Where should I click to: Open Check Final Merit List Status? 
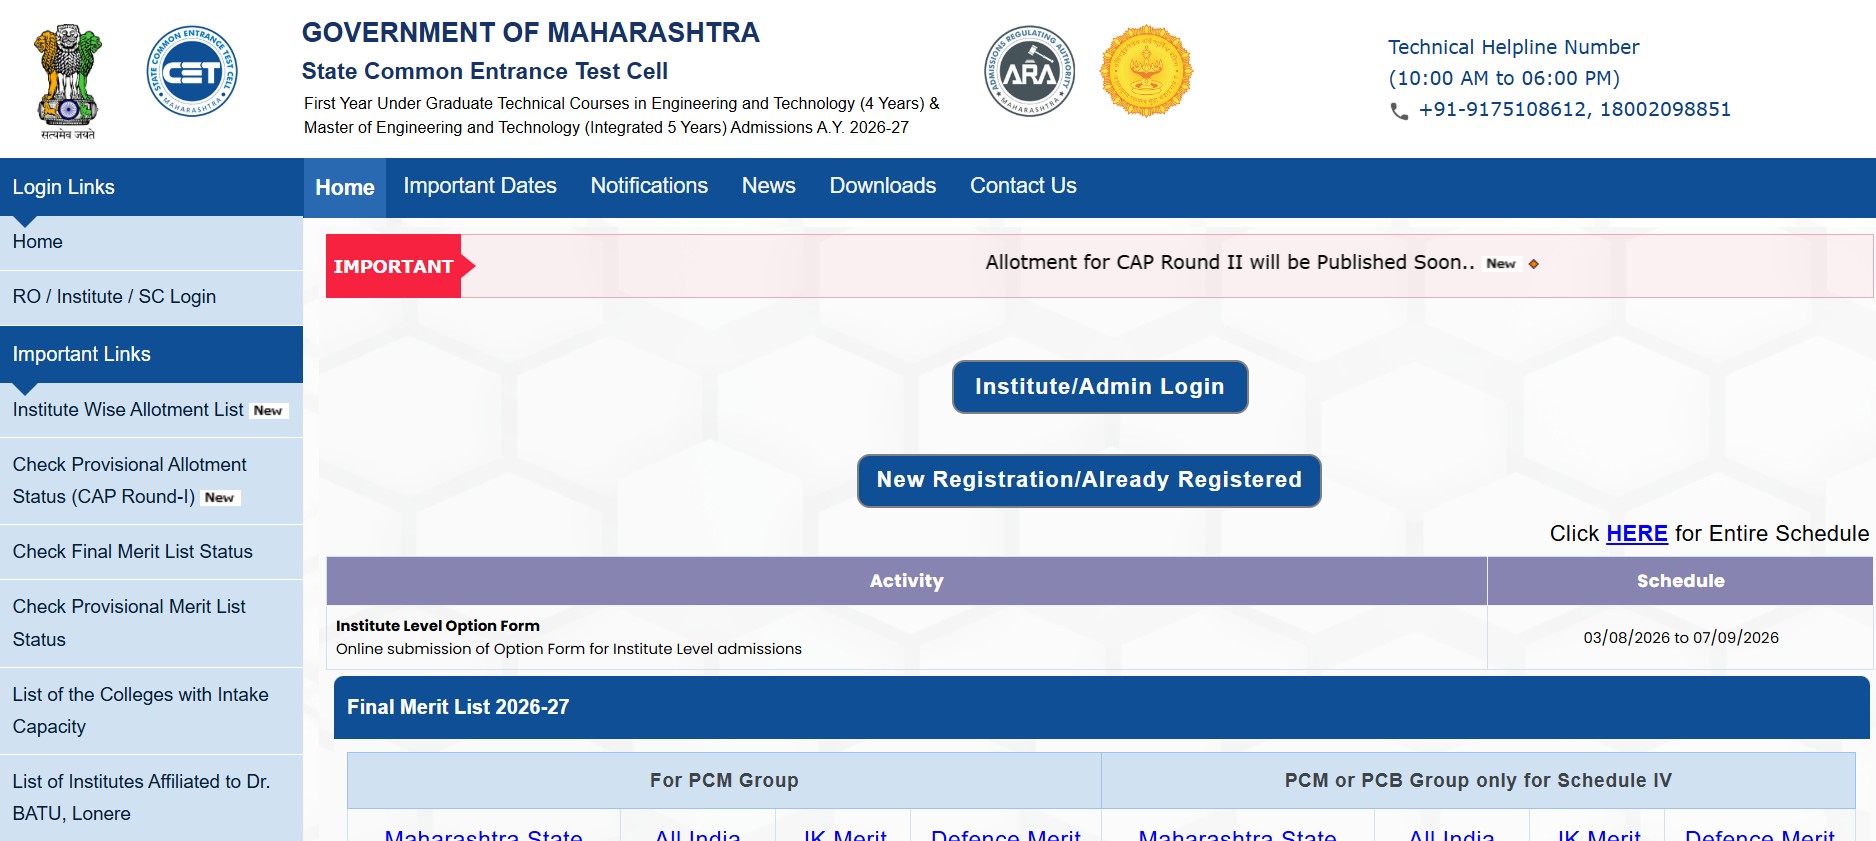coord(151,552)
